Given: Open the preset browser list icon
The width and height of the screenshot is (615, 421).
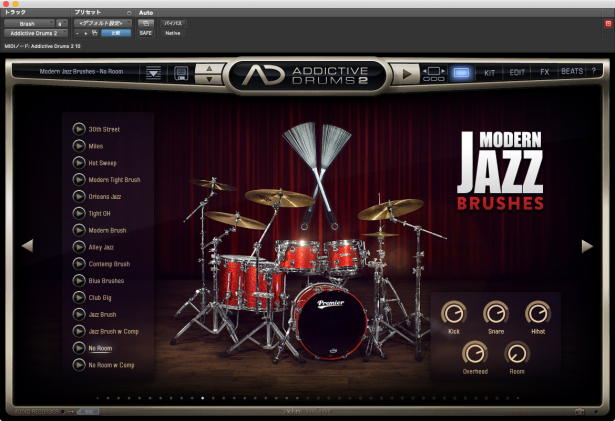Looking at the screenshot, I should (x=153, y=73).
